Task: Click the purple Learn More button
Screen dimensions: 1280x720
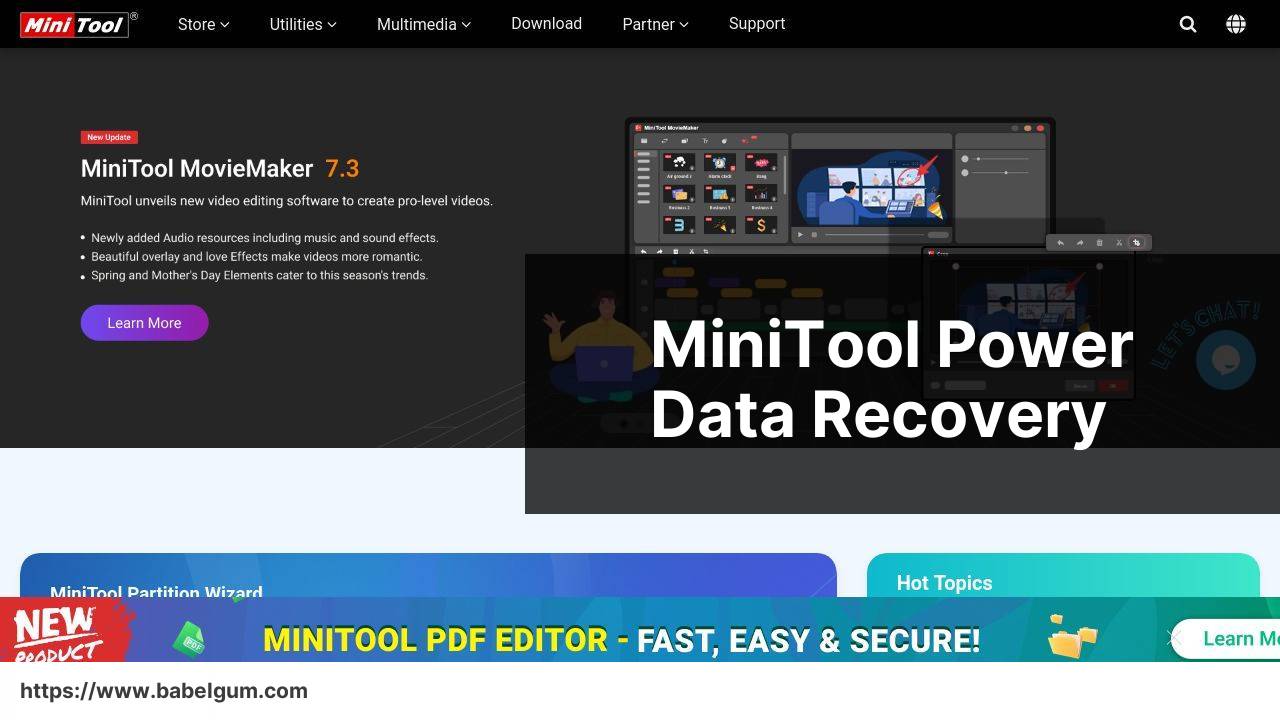Action: [144, 323]
